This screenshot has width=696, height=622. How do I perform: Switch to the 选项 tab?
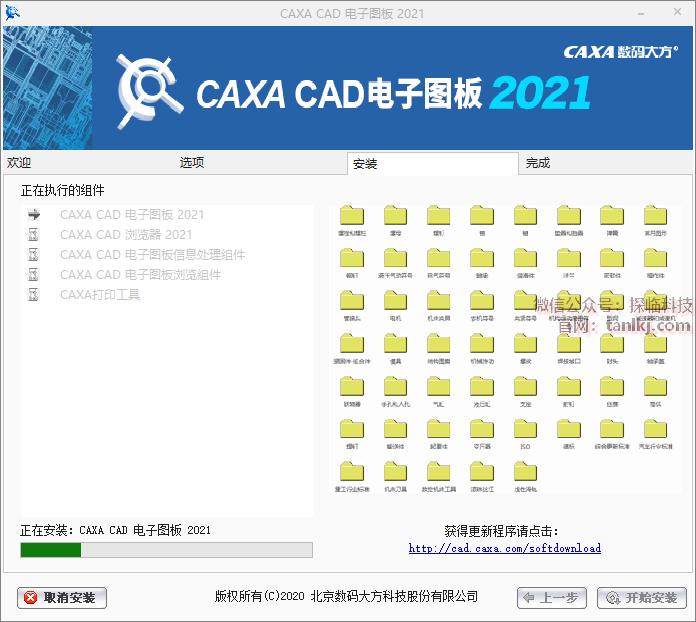tap(192, 162)
